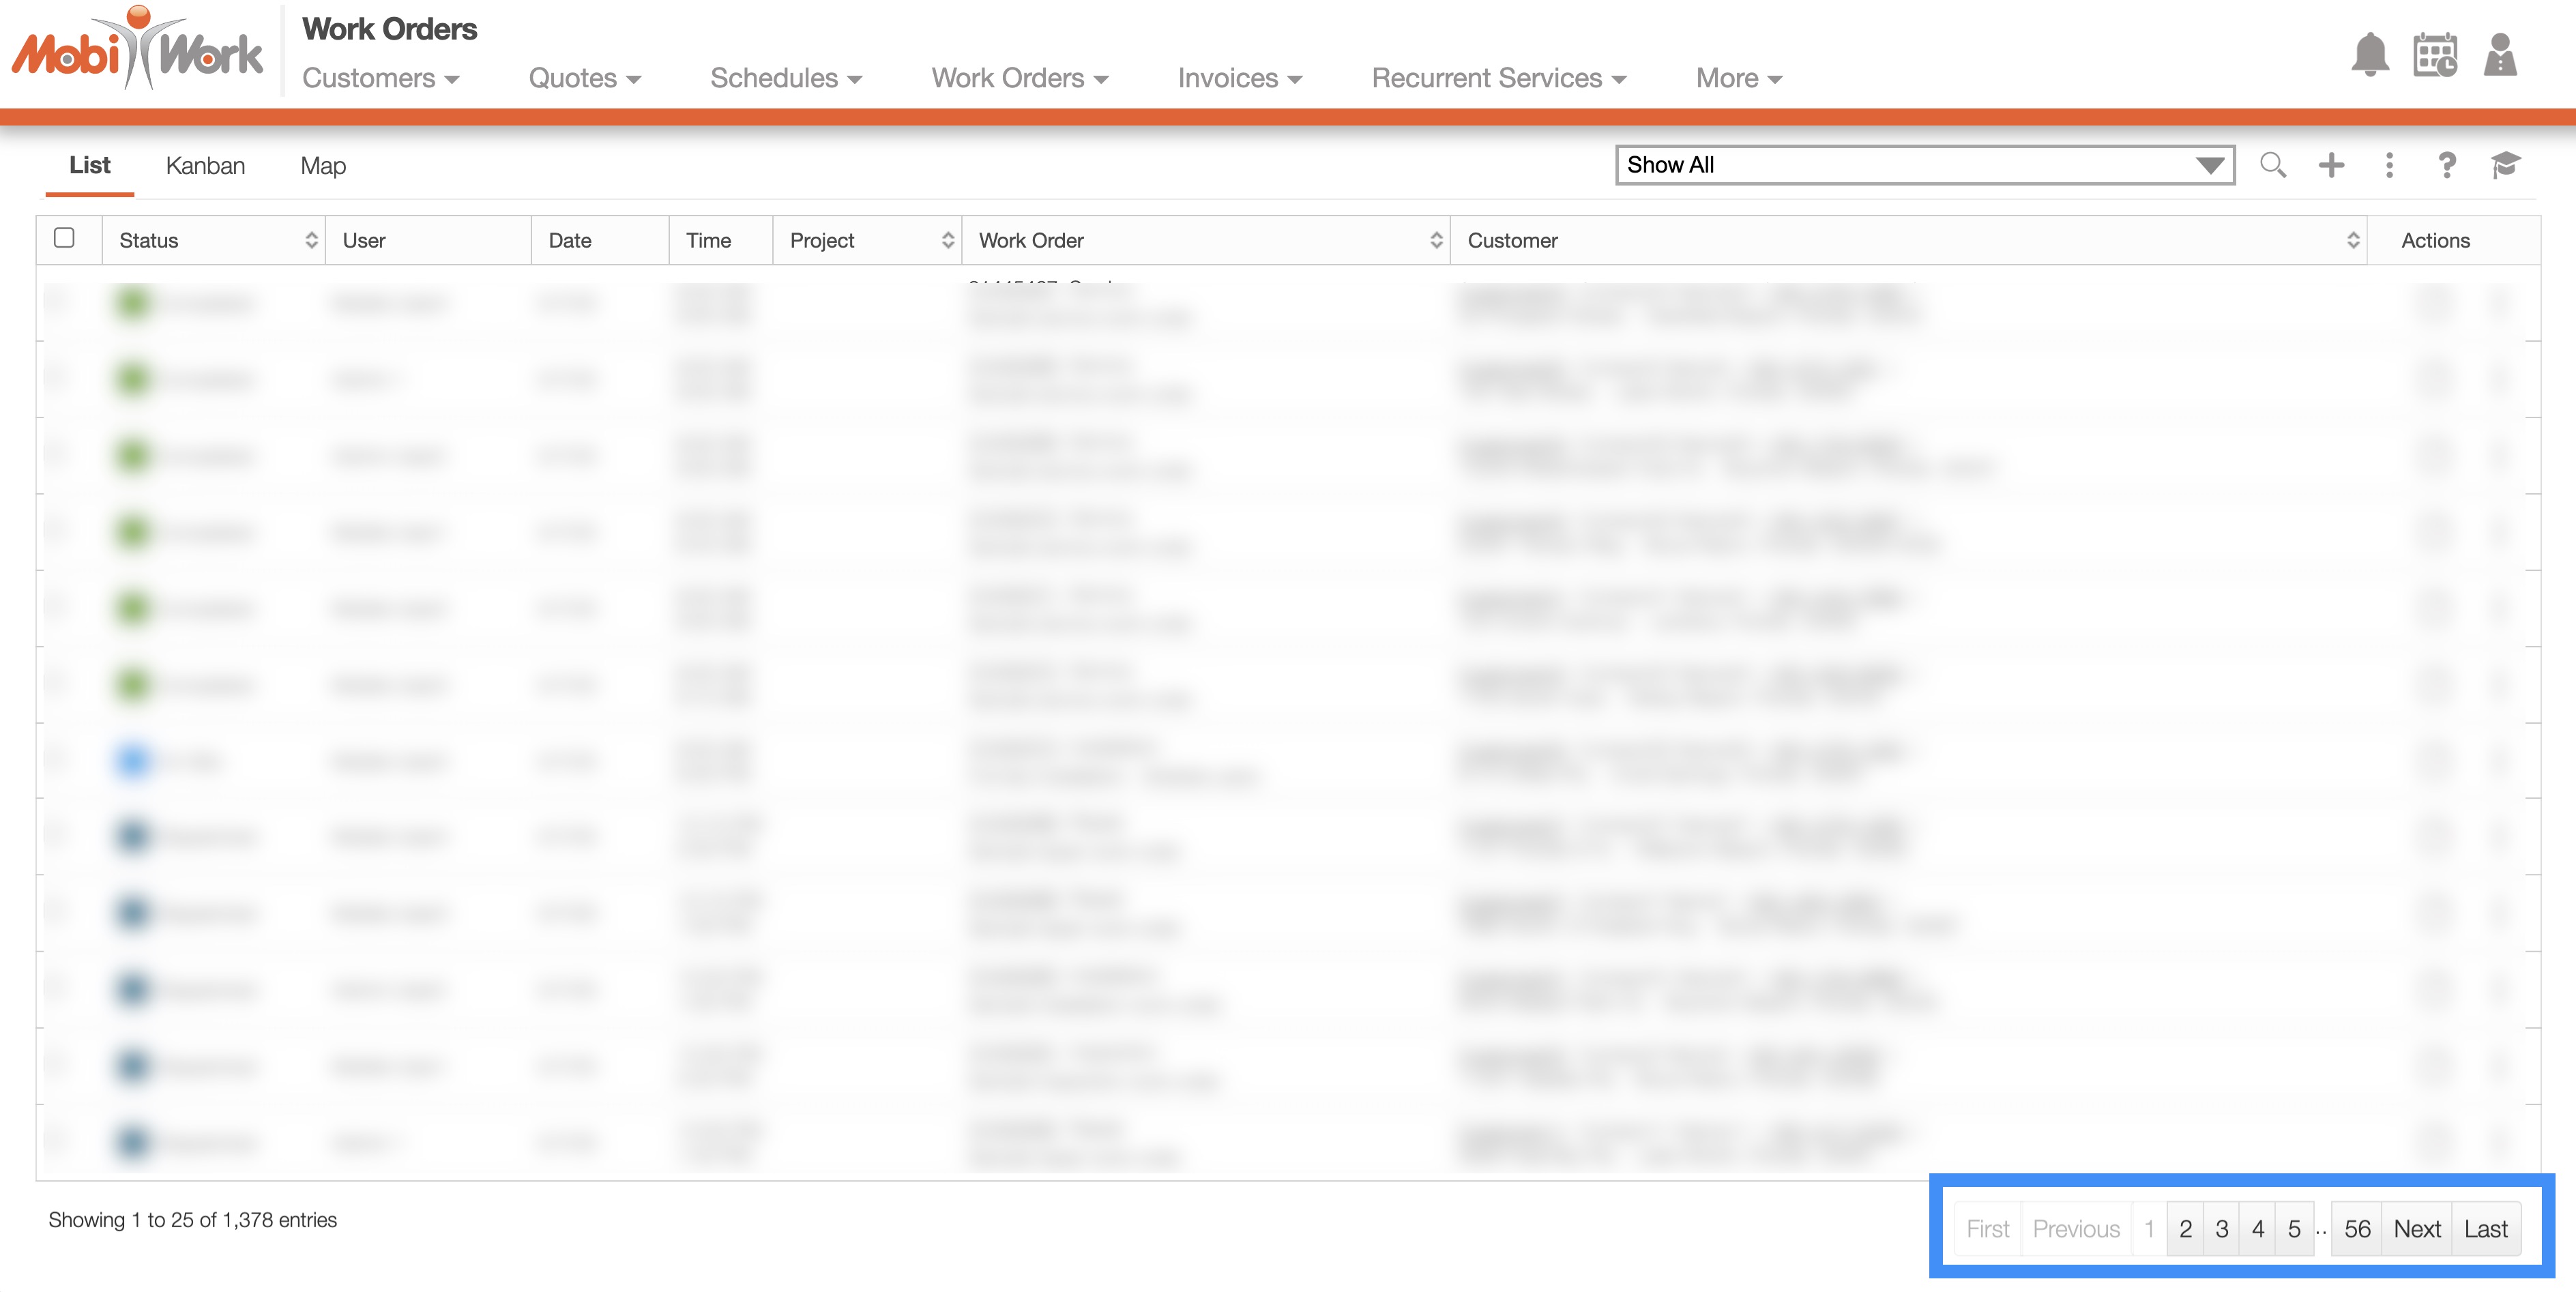Open the Customers menu dropdown
Screen dimensions: 2576x1292
point(380,78)
